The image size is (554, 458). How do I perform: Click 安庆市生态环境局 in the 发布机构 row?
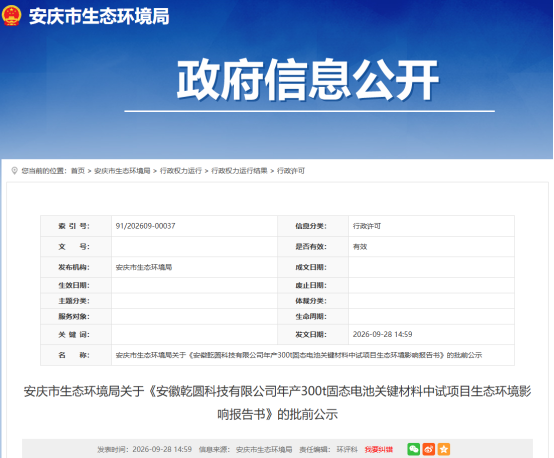pyautogui.click(x=144, y=267)
